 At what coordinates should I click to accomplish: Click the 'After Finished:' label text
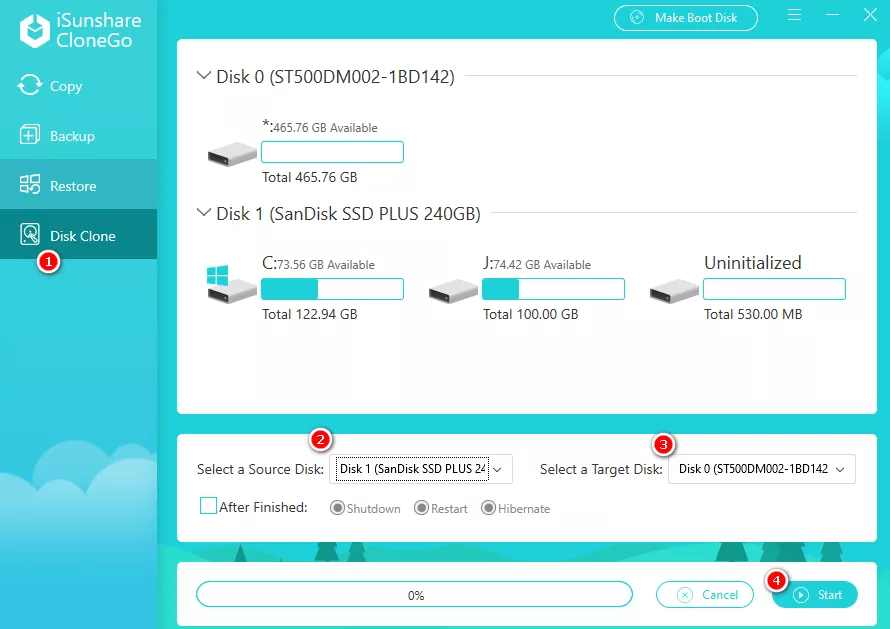pyautogui.click(x=263, y=507)
